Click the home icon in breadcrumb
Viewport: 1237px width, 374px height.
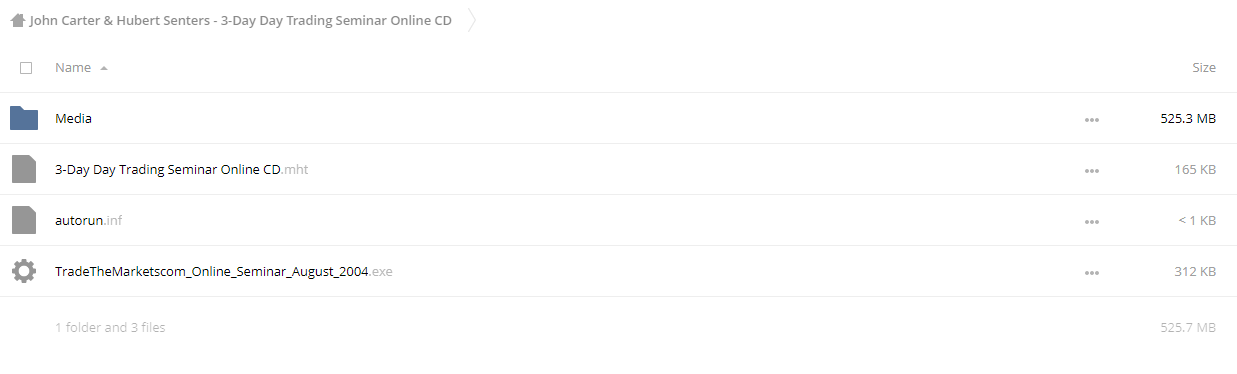17,20
